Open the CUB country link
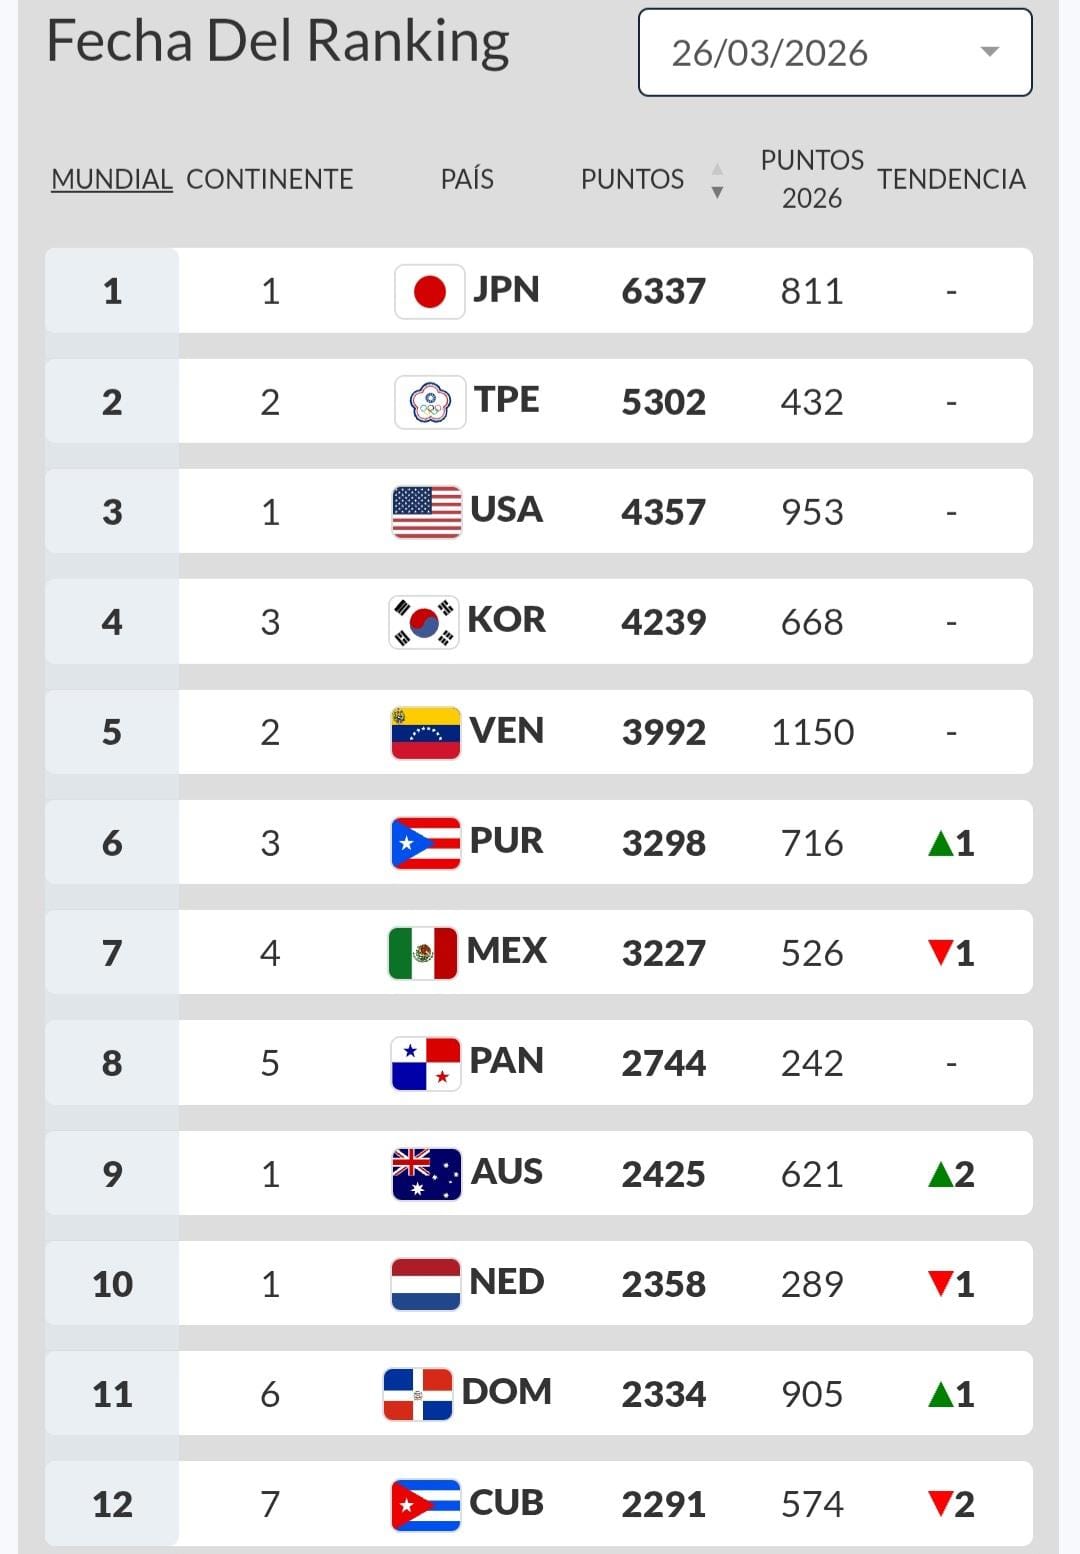Viewport: 1080px width, 1554px height. point(506,1503)
